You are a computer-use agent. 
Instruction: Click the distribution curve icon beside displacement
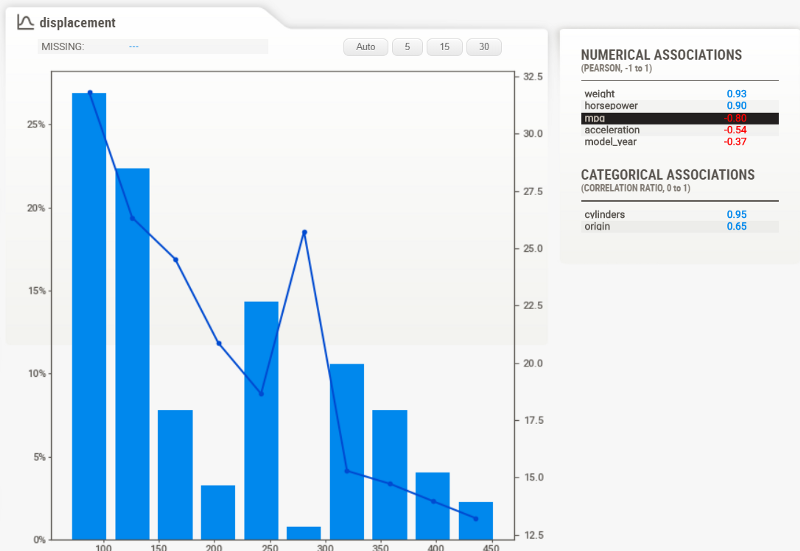coord(25,22)
